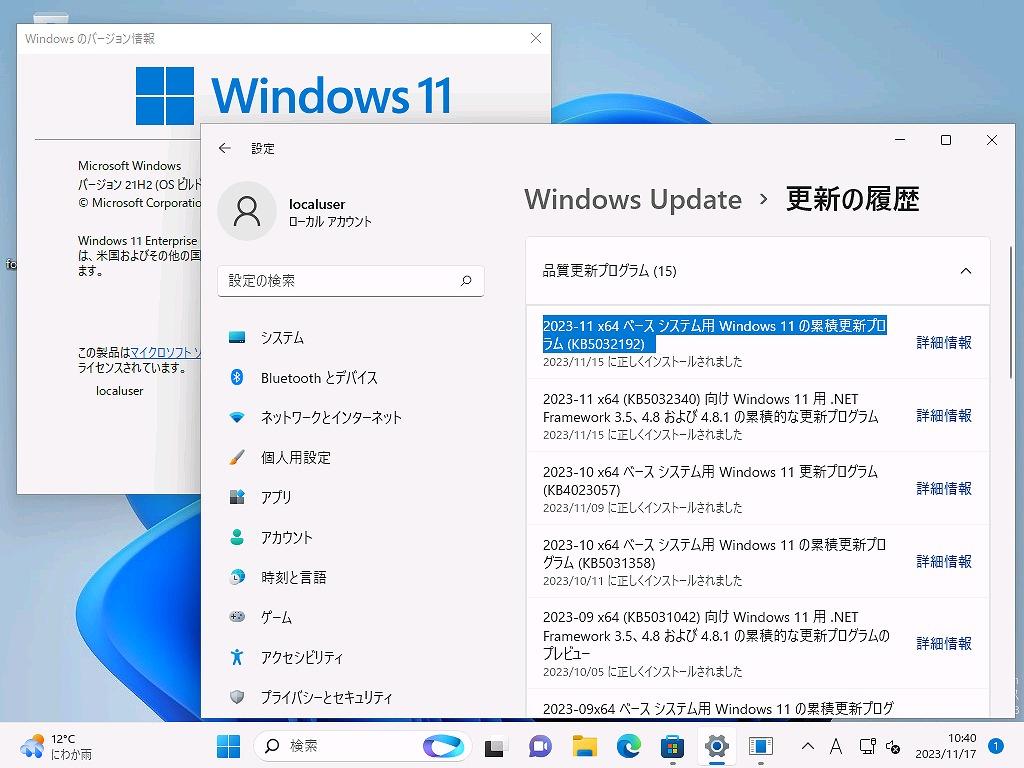Select the アクセシビリティ figure icon in sidebar
Image resolution: width=1024 pixels, height=768 pixels.
coord(237,656)
